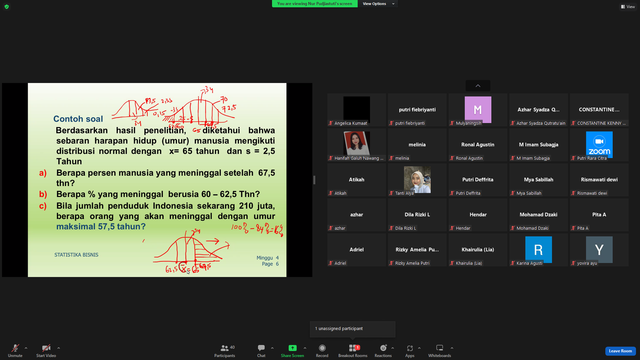
Task: Select Khairulia (Lia)'s participant tile
Action: click(x=478, y=250)
